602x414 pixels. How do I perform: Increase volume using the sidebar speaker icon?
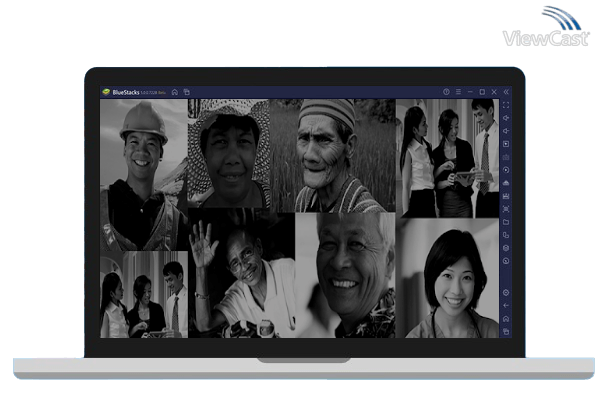point(506,118)
